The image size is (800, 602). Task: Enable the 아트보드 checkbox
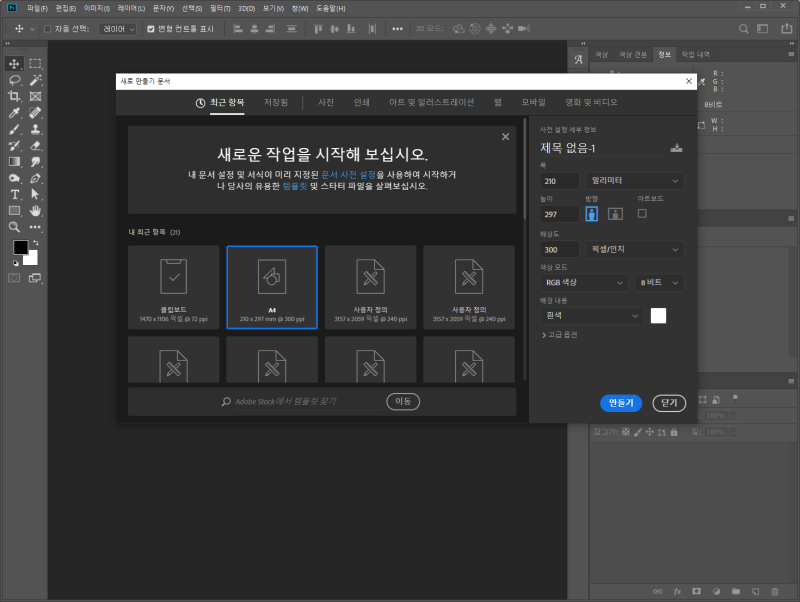(x=642, y=213)
